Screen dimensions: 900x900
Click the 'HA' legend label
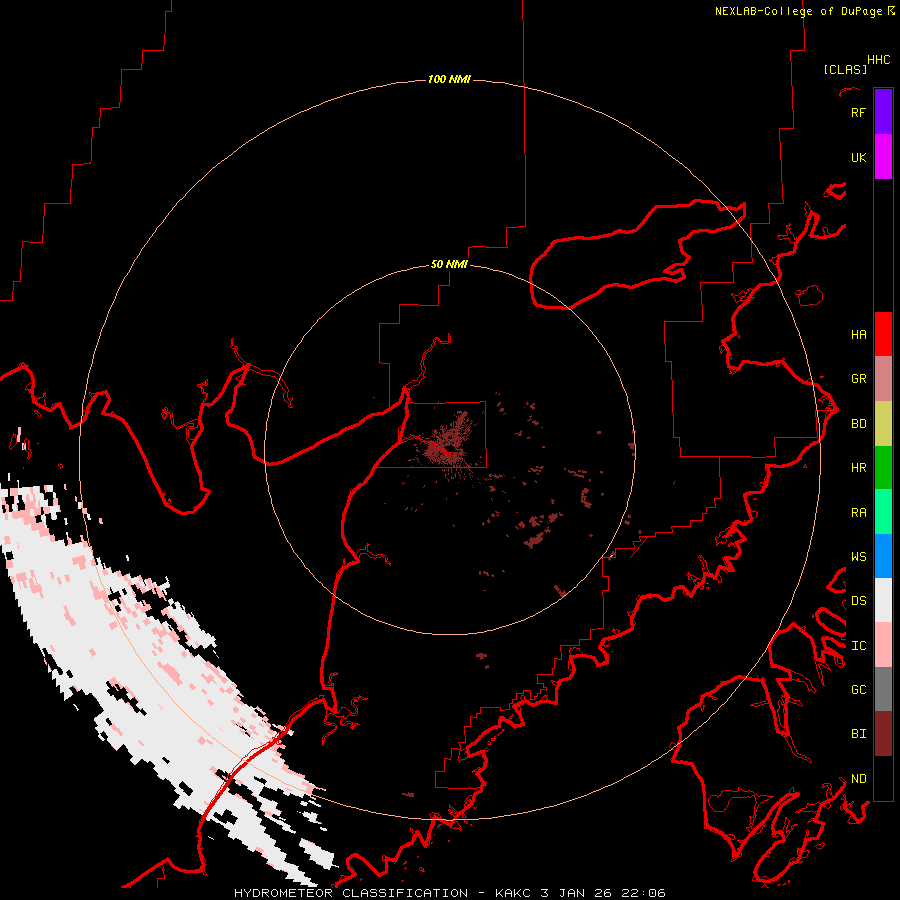(x=858, y=334)
